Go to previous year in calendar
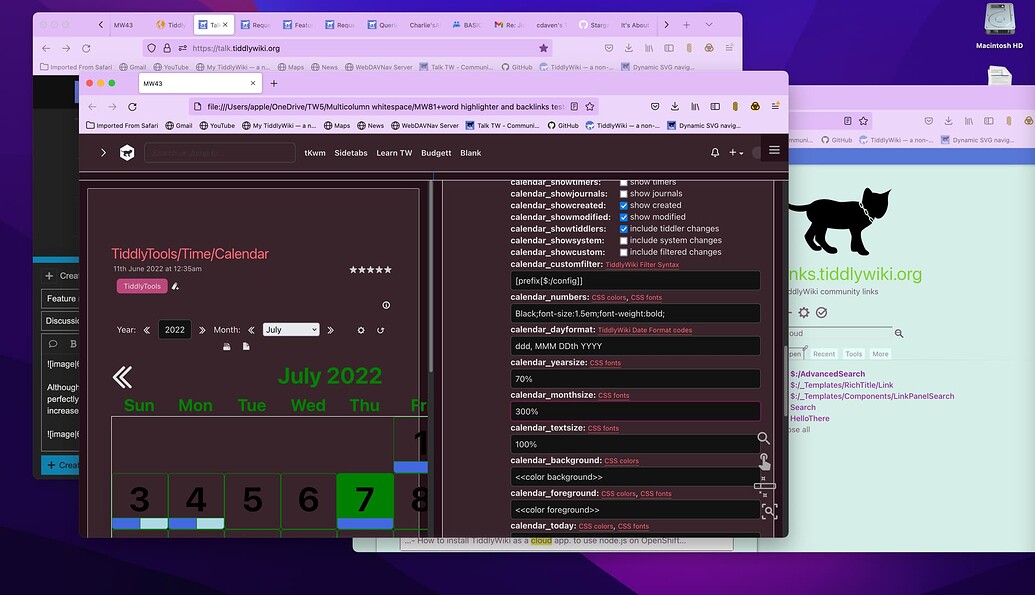 tap(147, 330)
